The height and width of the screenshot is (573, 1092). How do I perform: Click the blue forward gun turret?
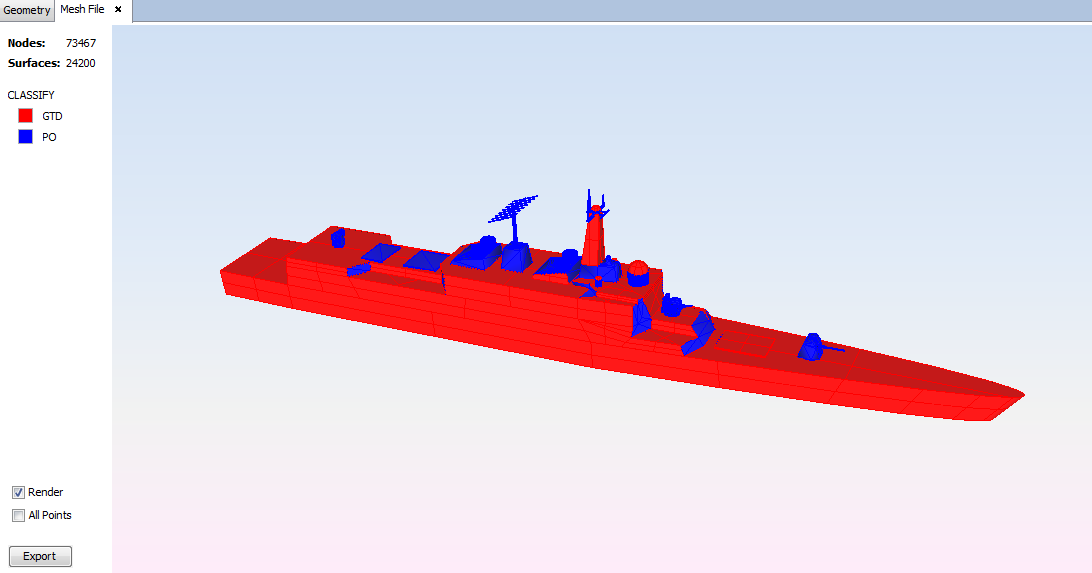coord(813,346)
